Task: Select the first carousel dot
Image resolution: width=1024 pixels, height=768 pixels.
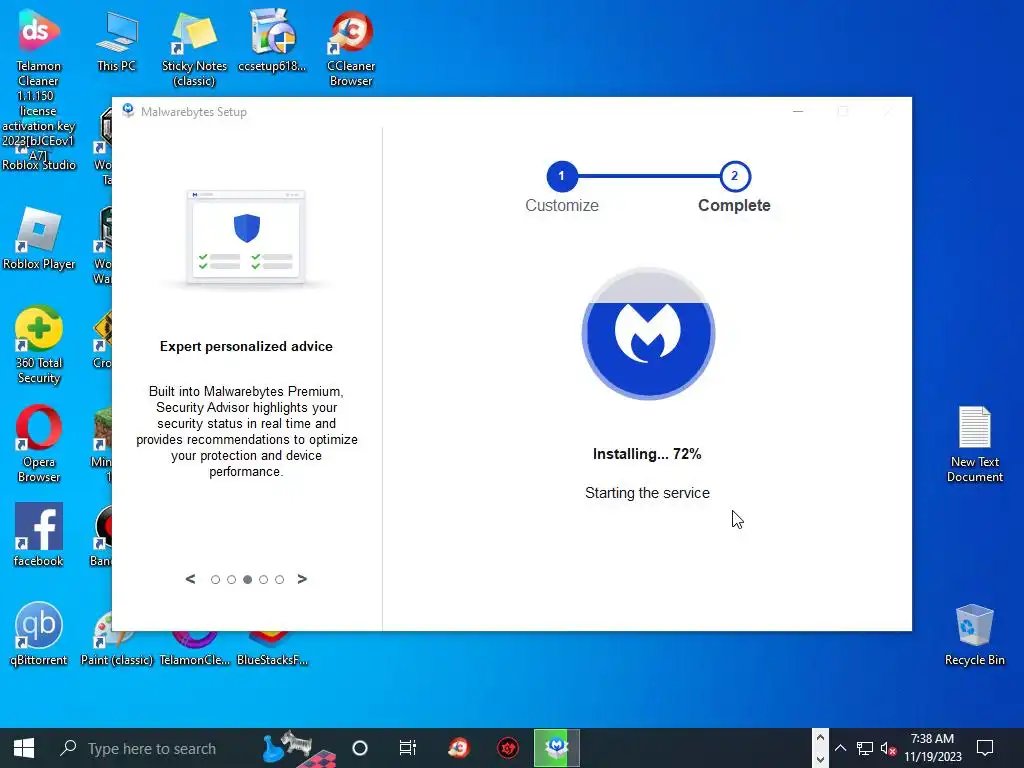Action: (x=215, y=580)
